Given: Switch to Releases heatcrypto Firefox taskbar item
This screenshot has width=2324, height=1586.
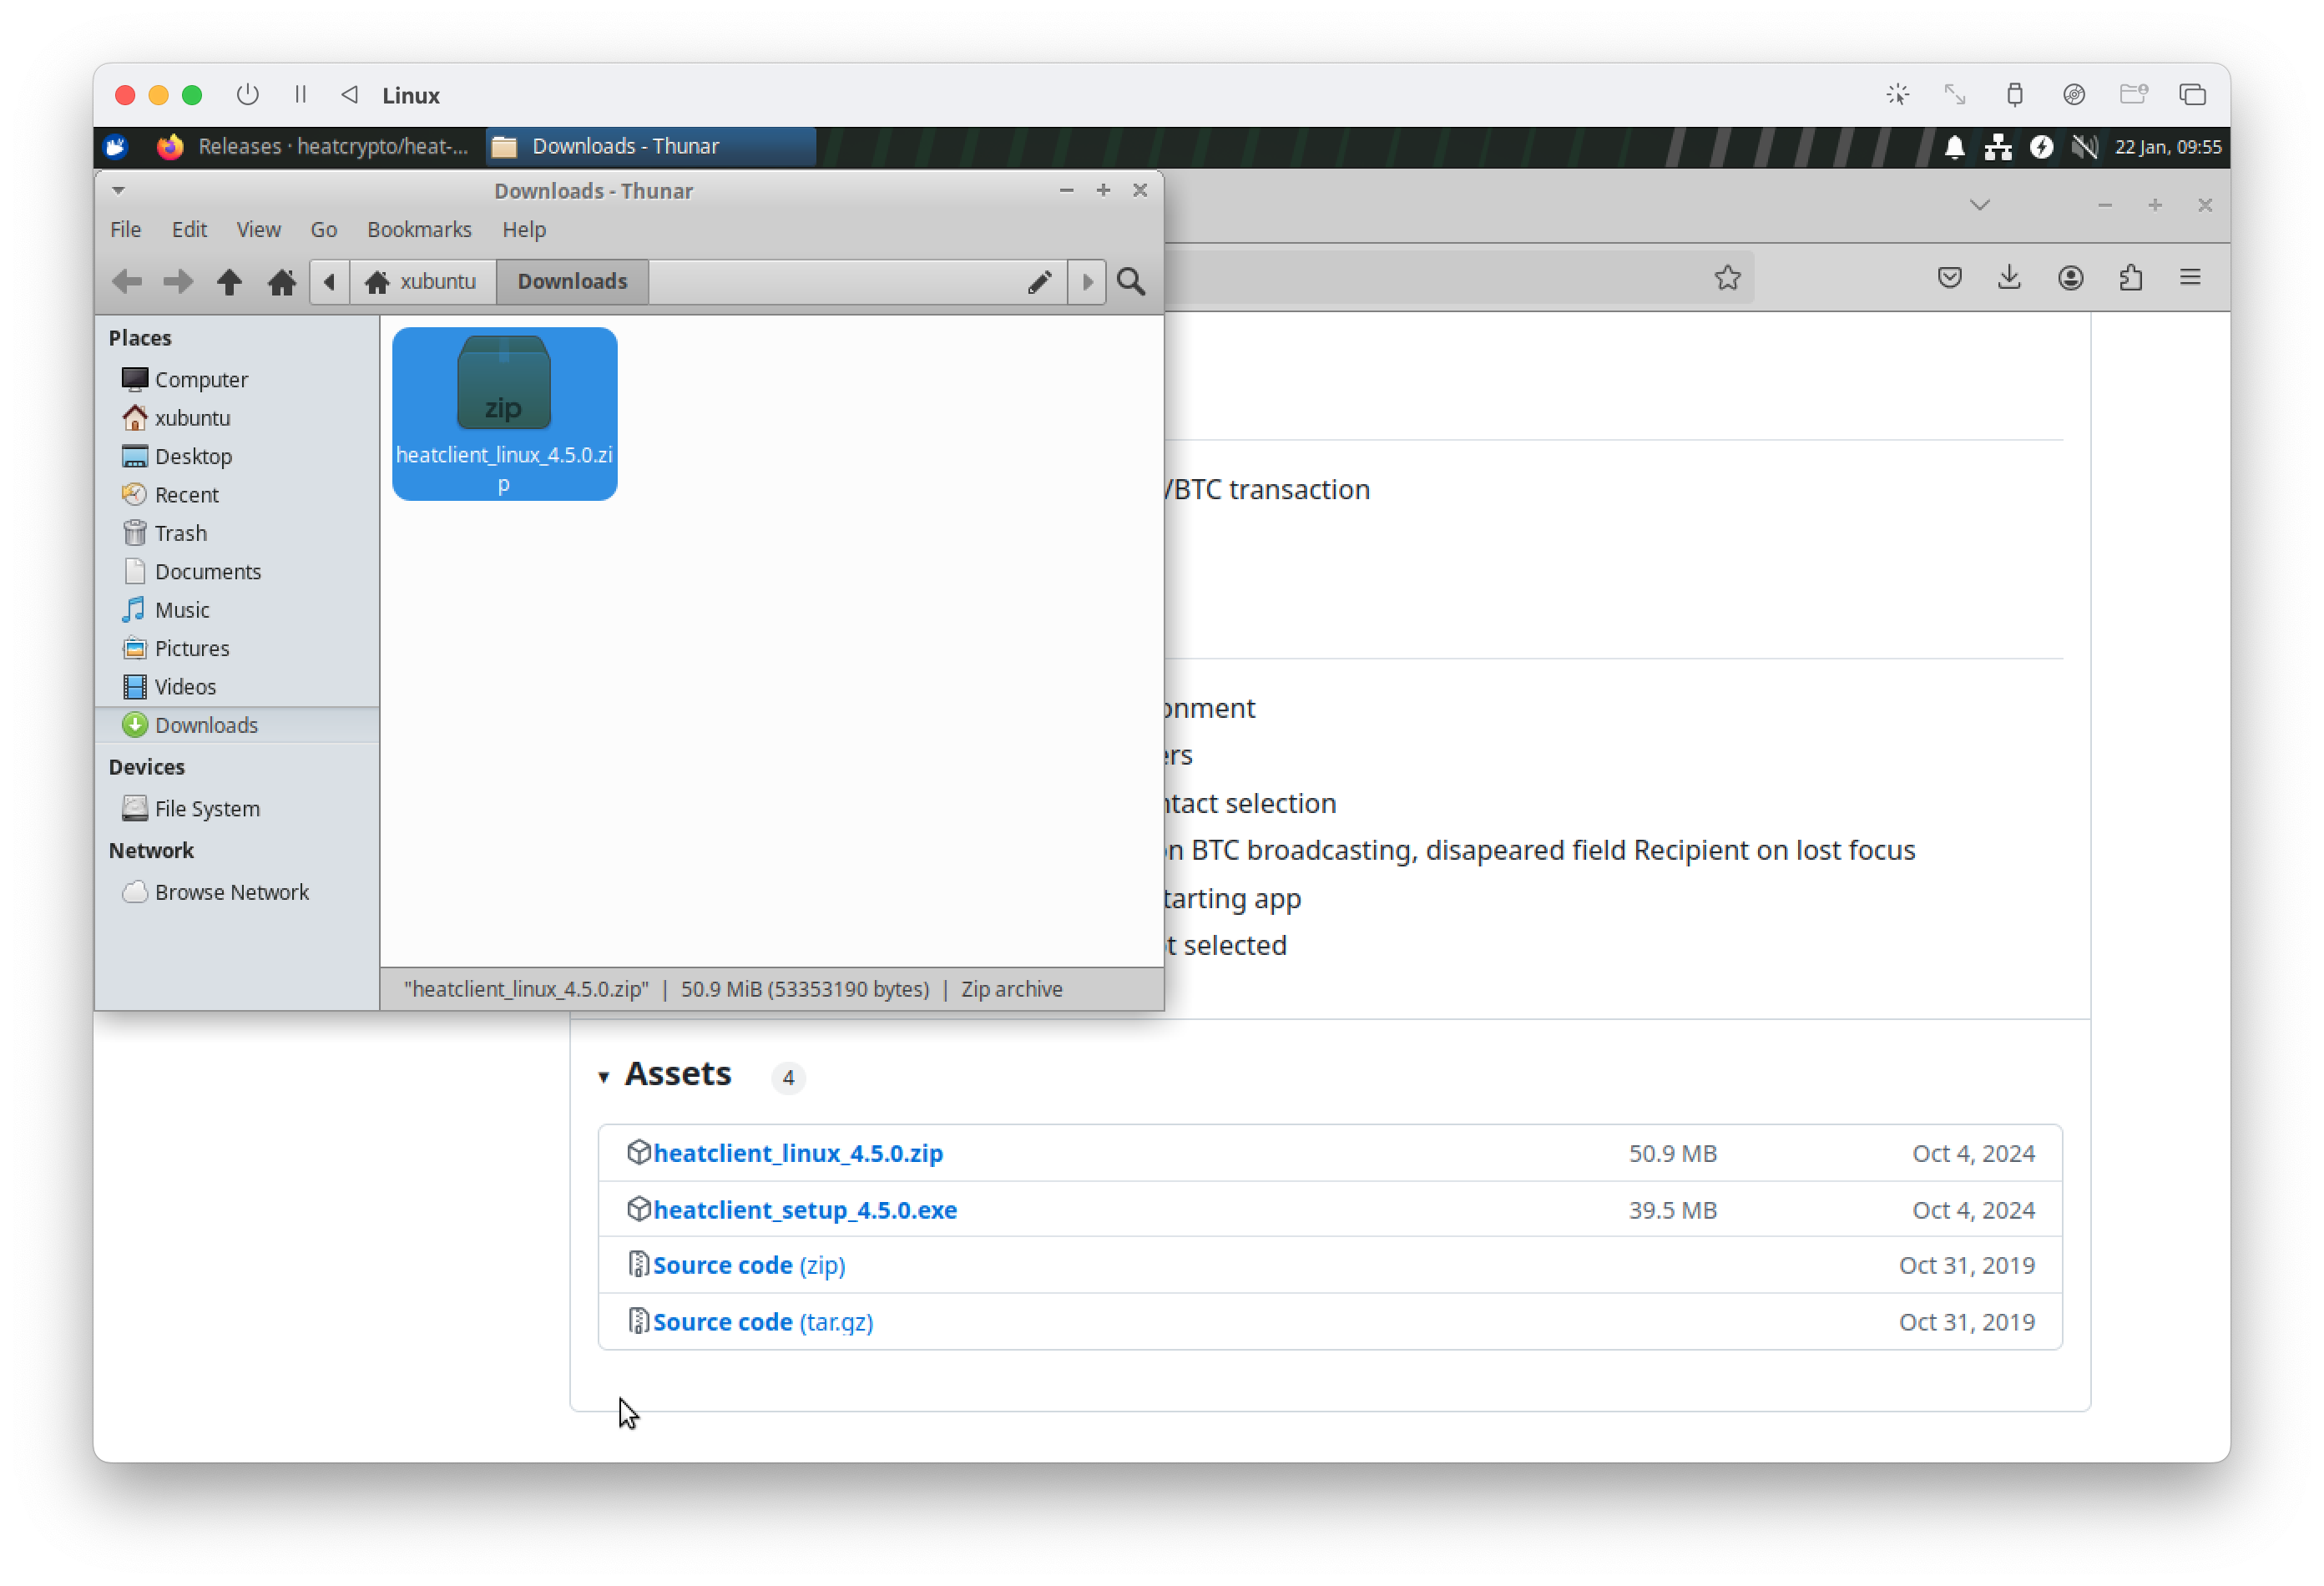Looking at the screenshot, I should tap(313, 147).
